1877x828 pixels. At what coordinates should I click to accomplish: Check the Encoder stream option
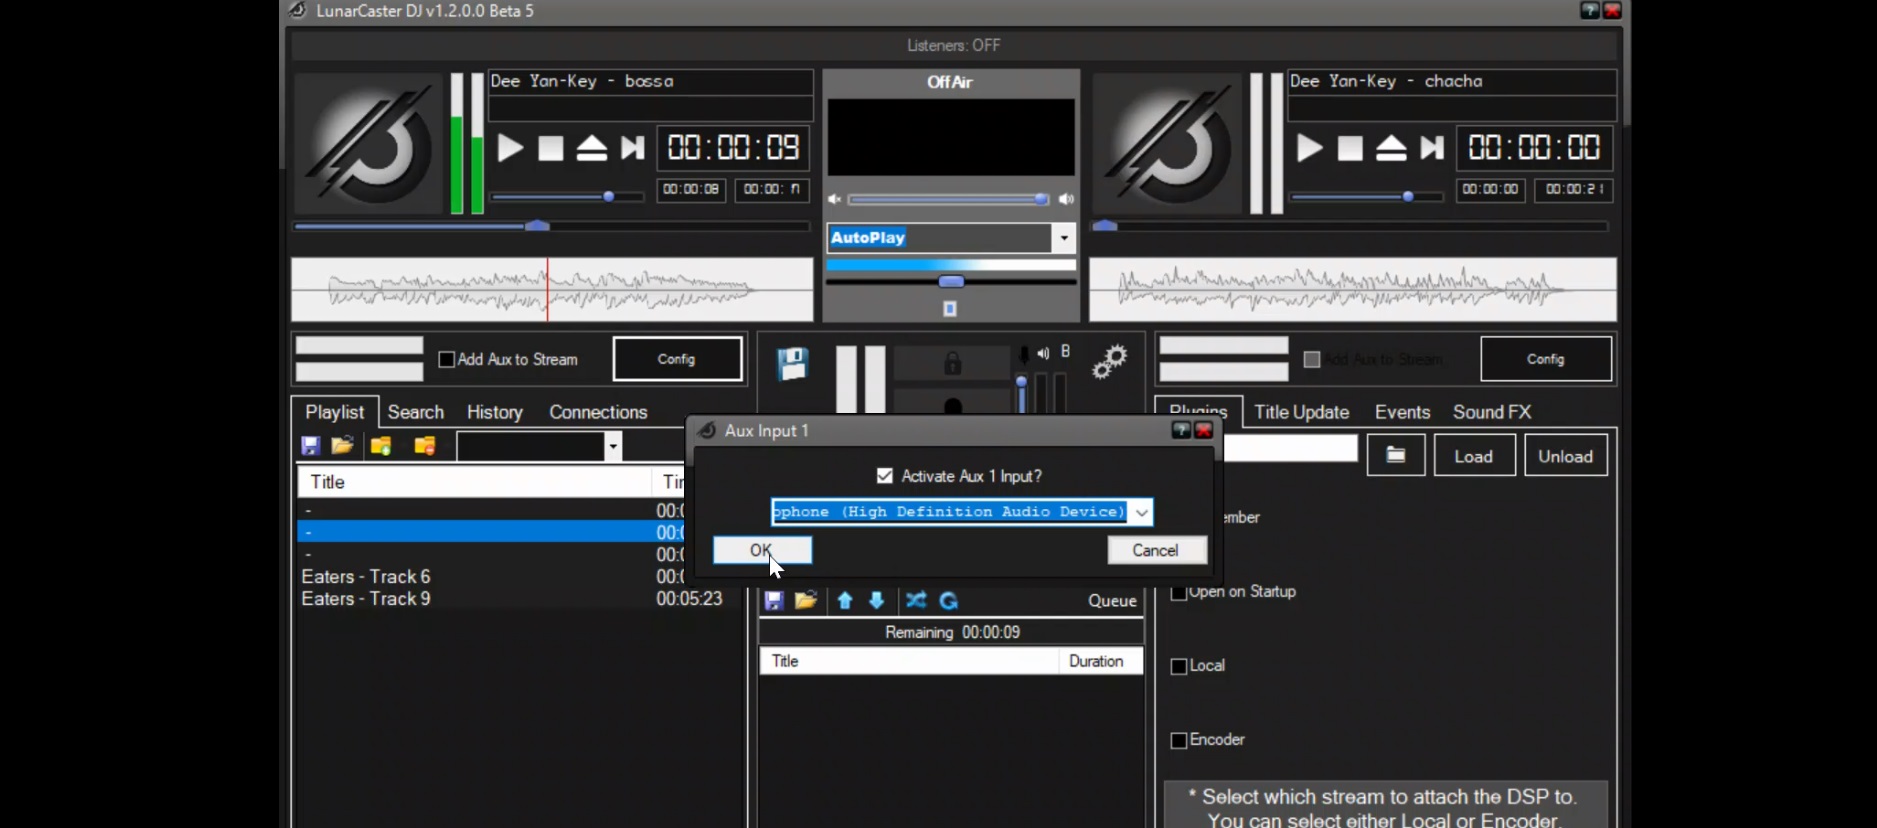pyautogui.click(x=1179, y=741)
